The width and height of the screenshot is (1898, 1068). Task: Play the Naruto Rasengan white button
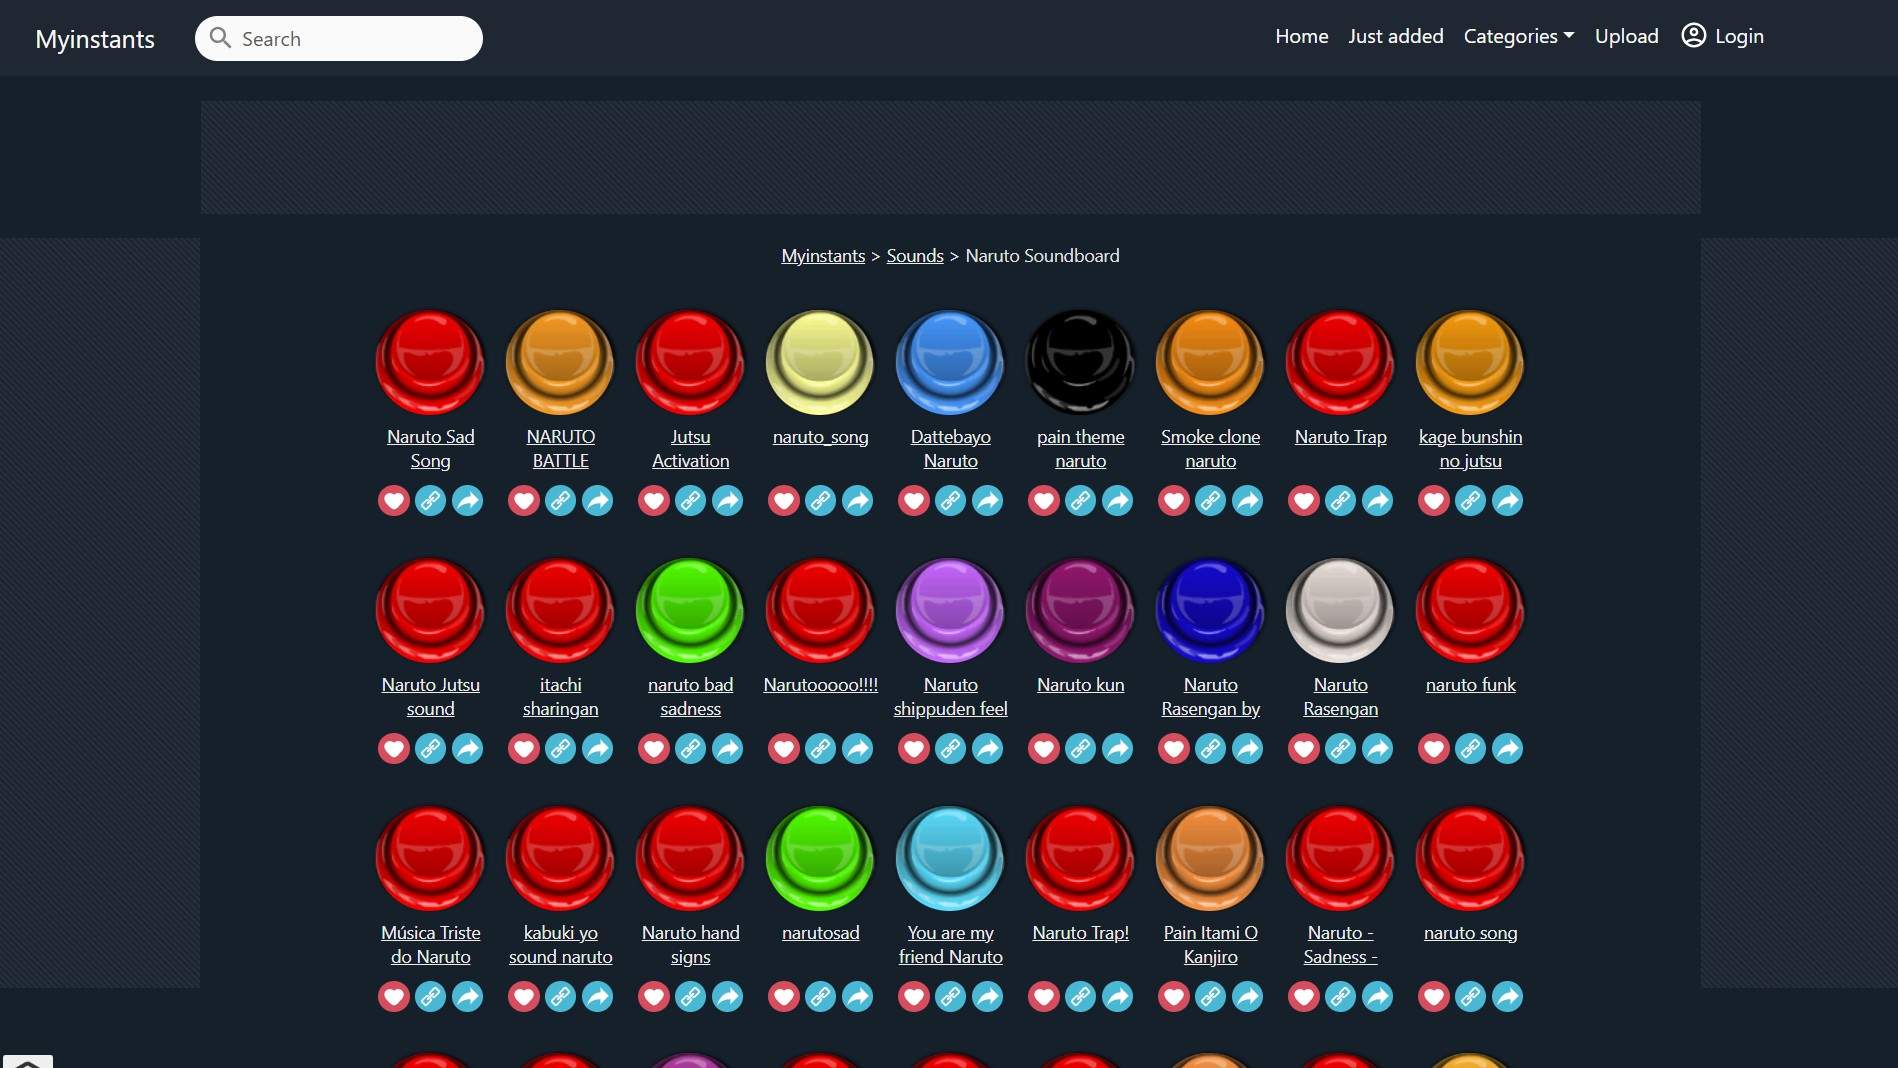[1340, 610]
